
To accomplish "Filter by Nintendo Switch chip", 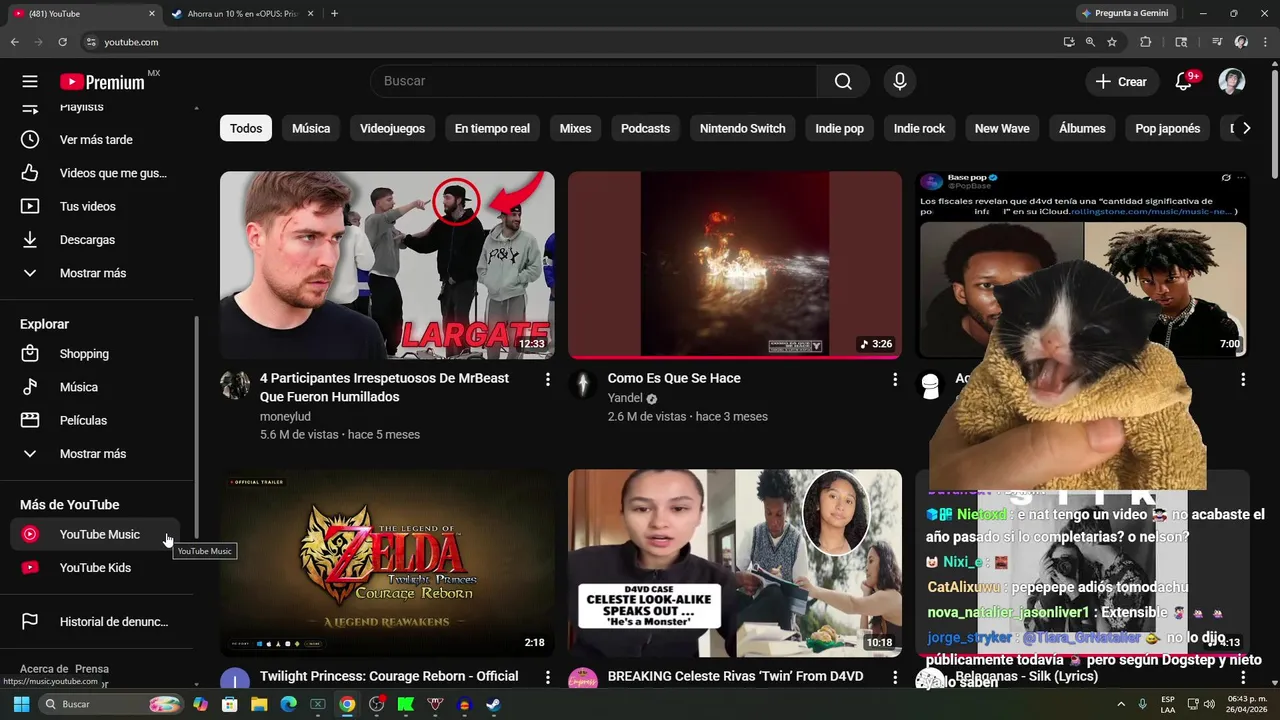I will (742, 128).
